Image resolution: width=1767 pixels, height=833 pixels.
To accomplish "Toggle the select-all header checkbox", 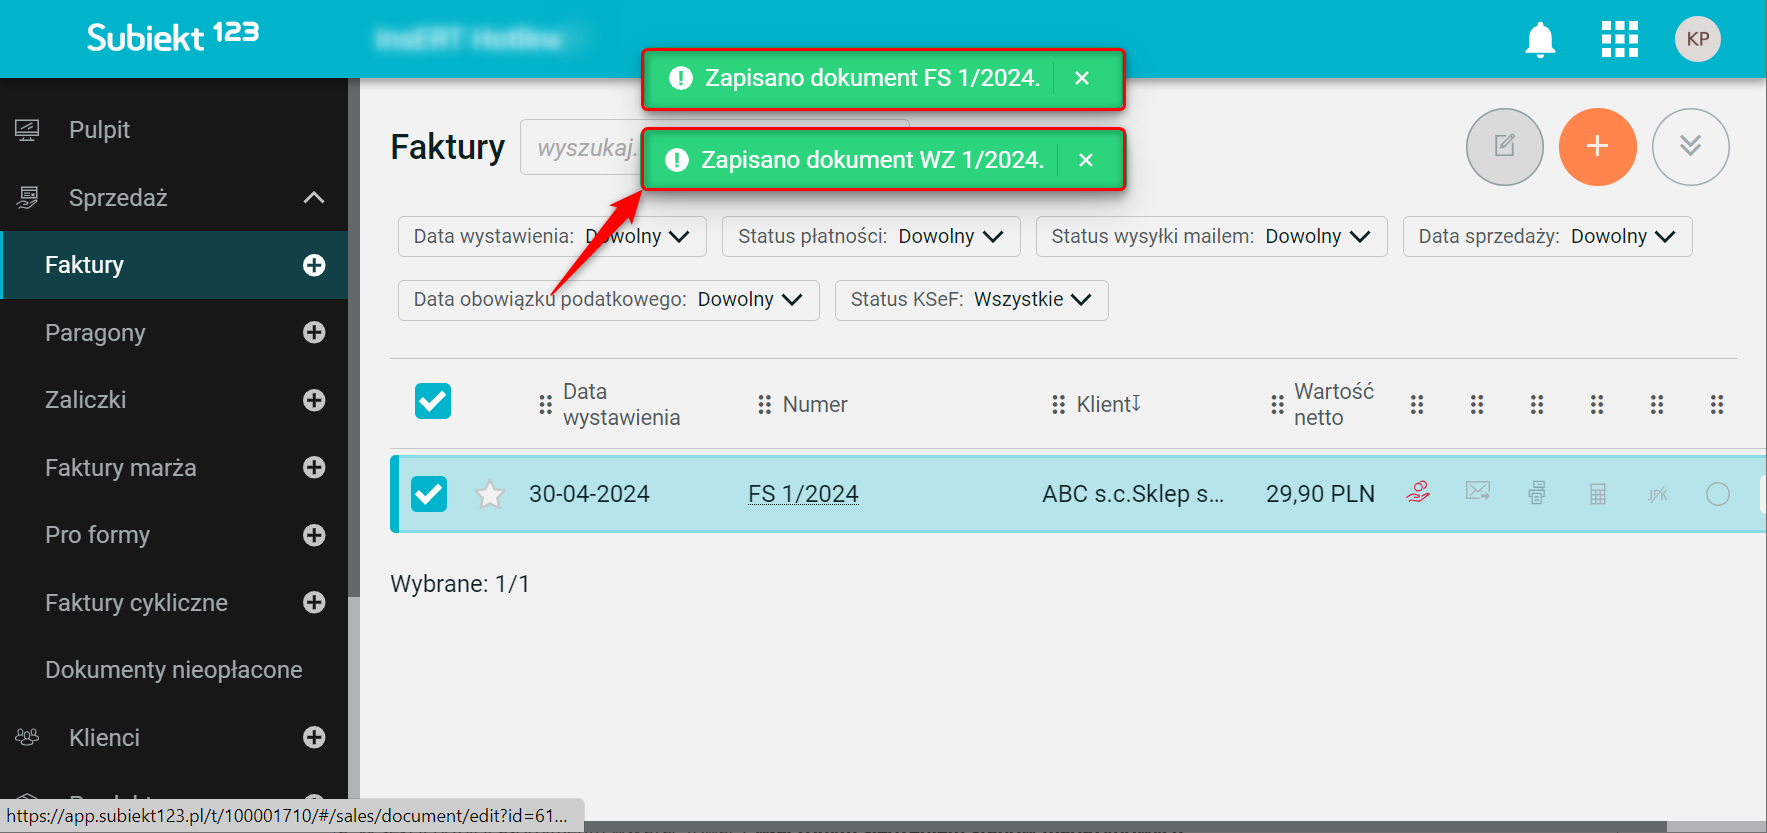I will [x=433, y=401].
